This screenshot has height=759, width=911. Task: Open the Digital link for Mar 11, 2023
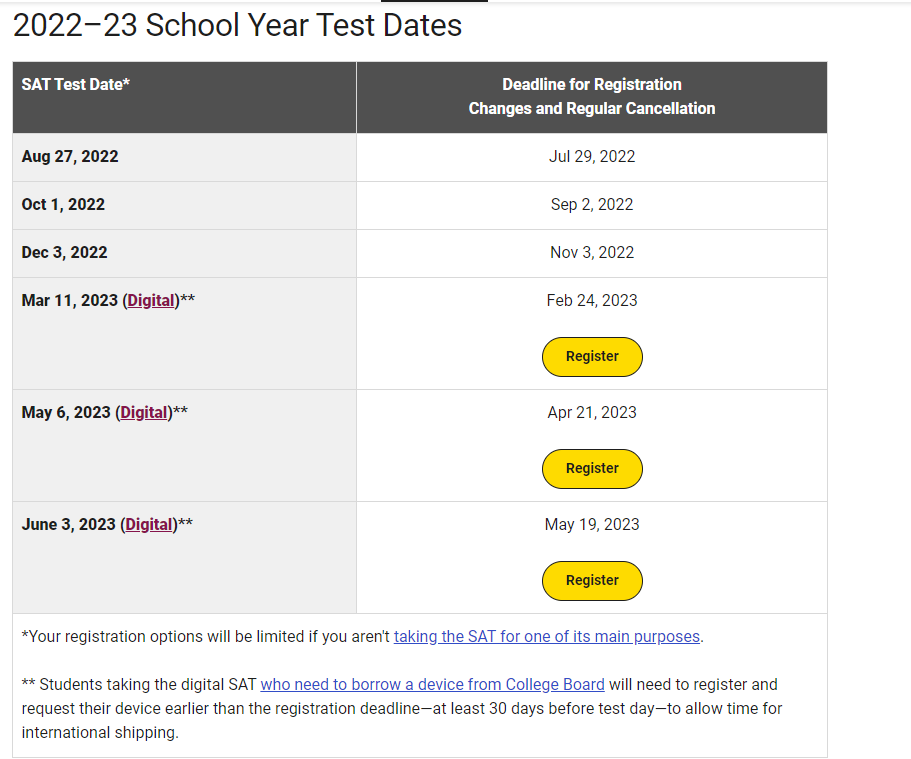pyautogui.click(x=150, y=300)
